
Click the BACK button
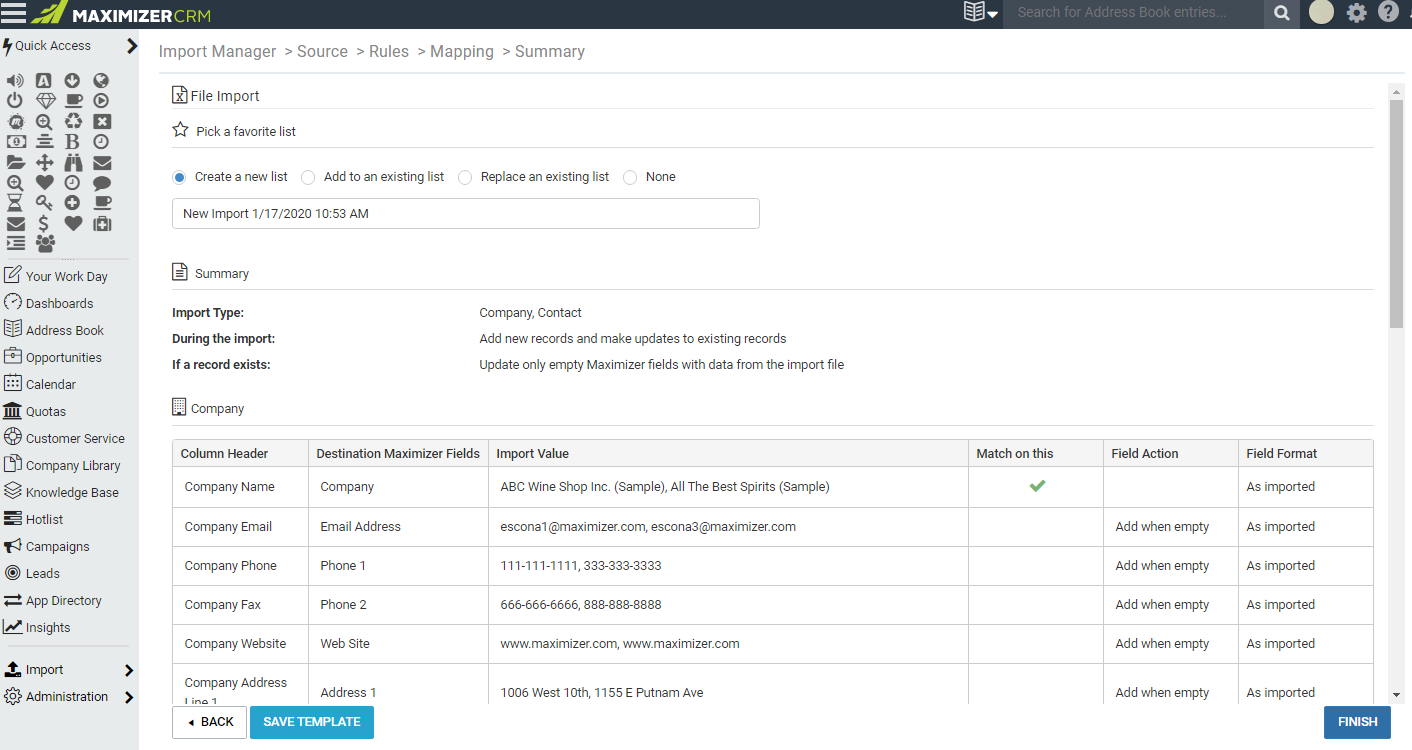click(209, 722)
